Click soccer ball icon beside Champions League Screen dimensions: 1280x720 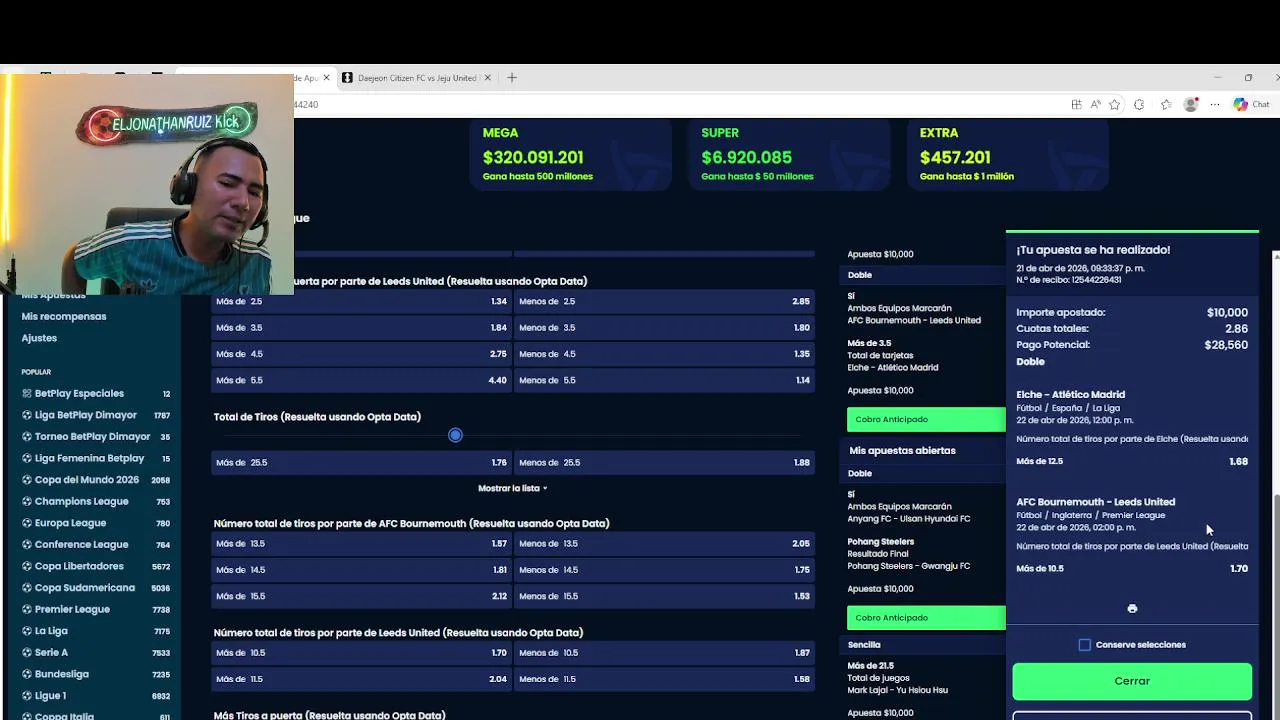(27, 501)
